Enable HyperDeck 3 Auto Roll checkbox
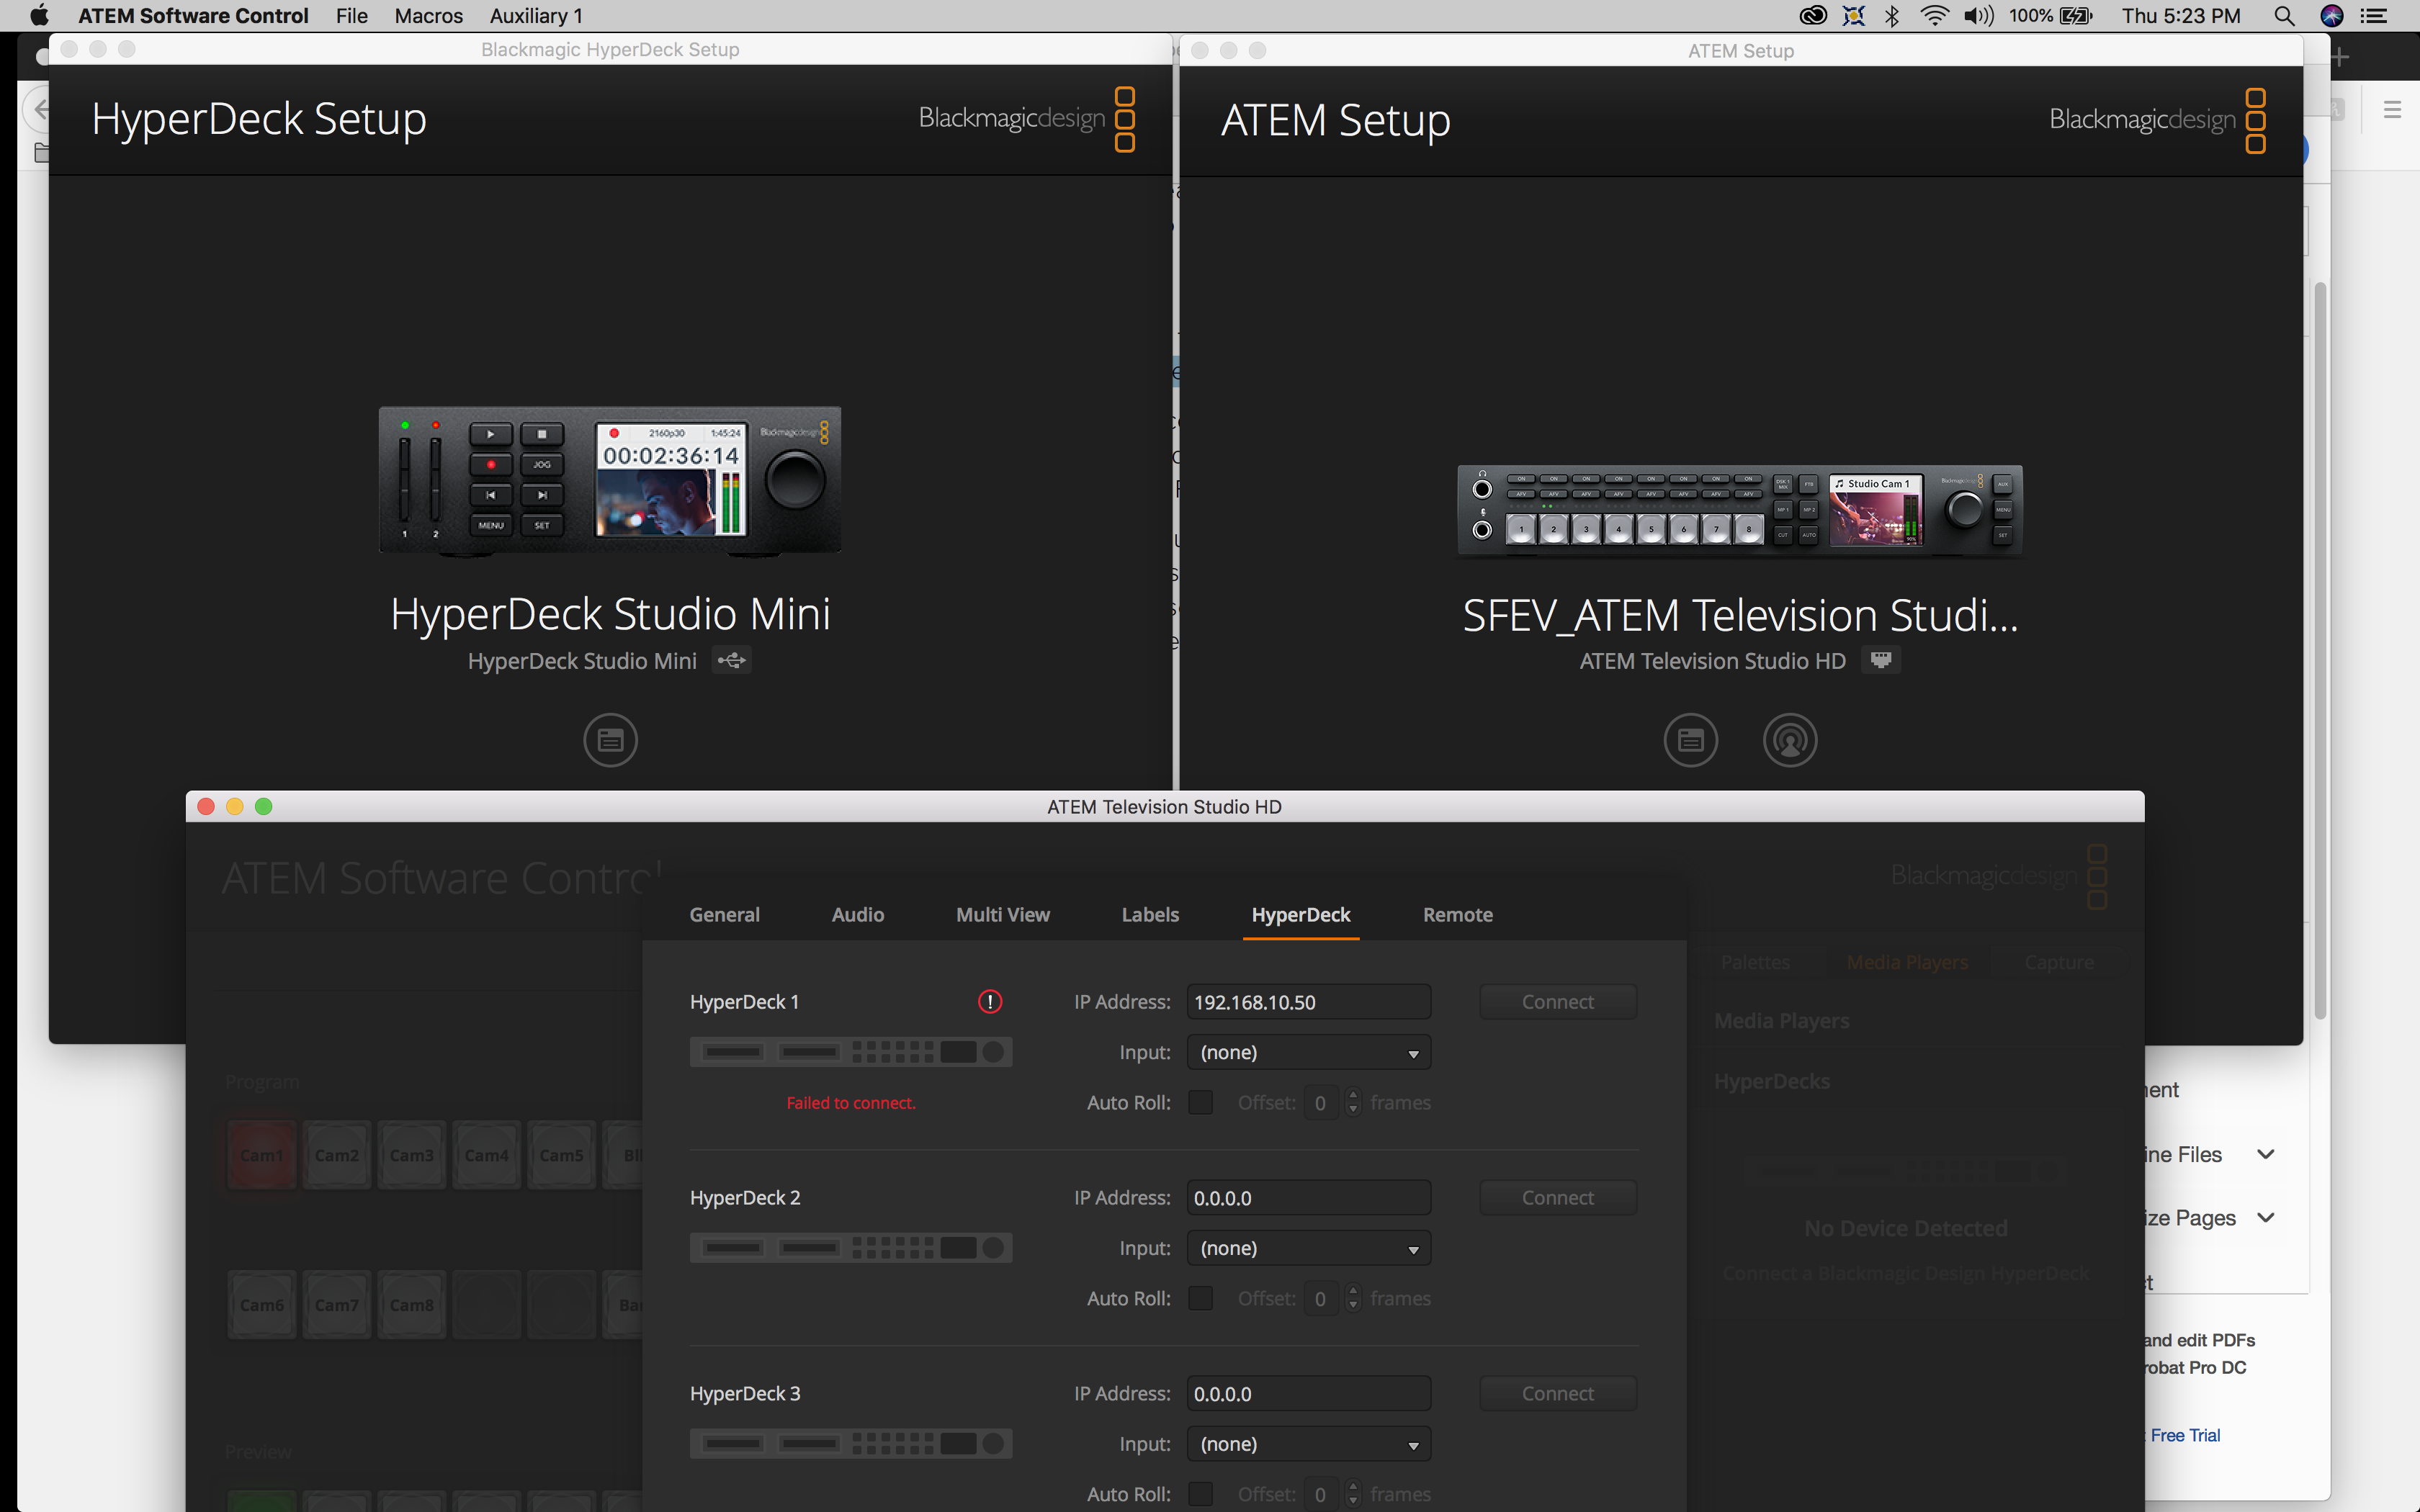Image resolution: width=2420 pixels, height=1512 pixels. [x=1200, y=1494]
